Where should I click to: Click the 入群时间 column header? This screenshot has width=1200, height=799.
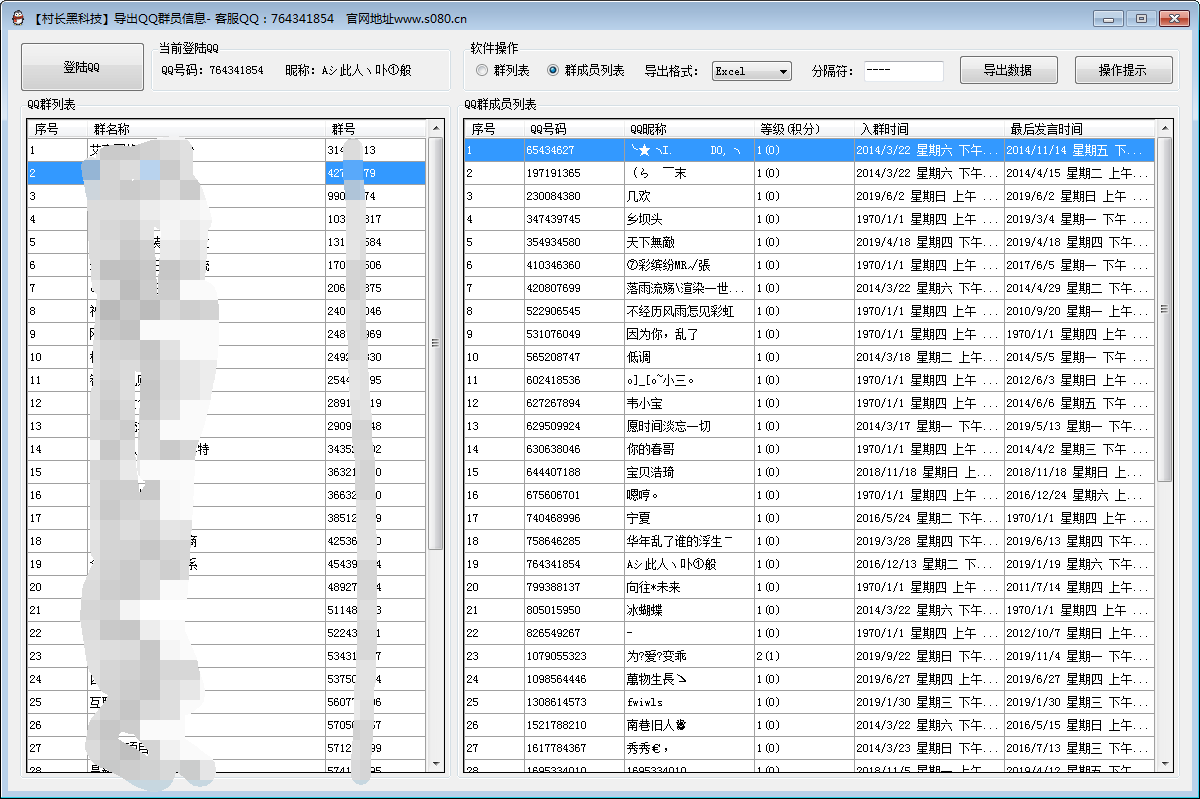pyautogui.click(x=928, y=129)
